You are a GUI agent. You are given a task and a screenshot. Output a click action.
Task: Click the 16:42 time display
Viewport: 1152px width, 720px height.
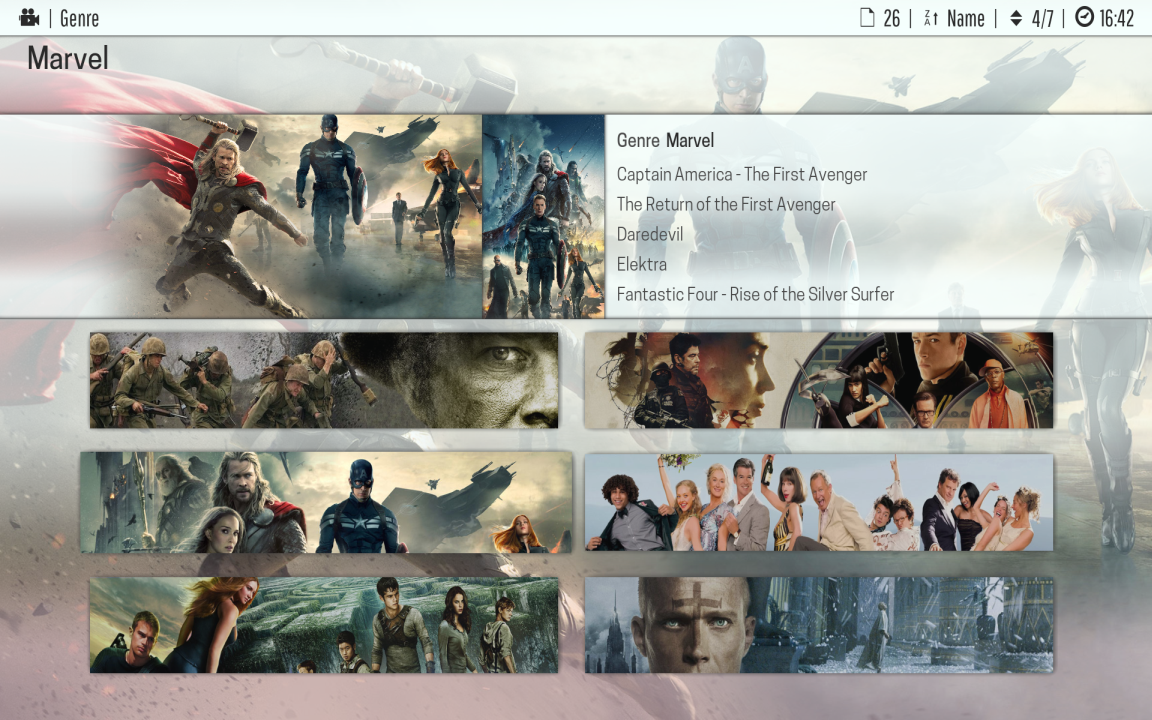click(x=1117, y=18)
